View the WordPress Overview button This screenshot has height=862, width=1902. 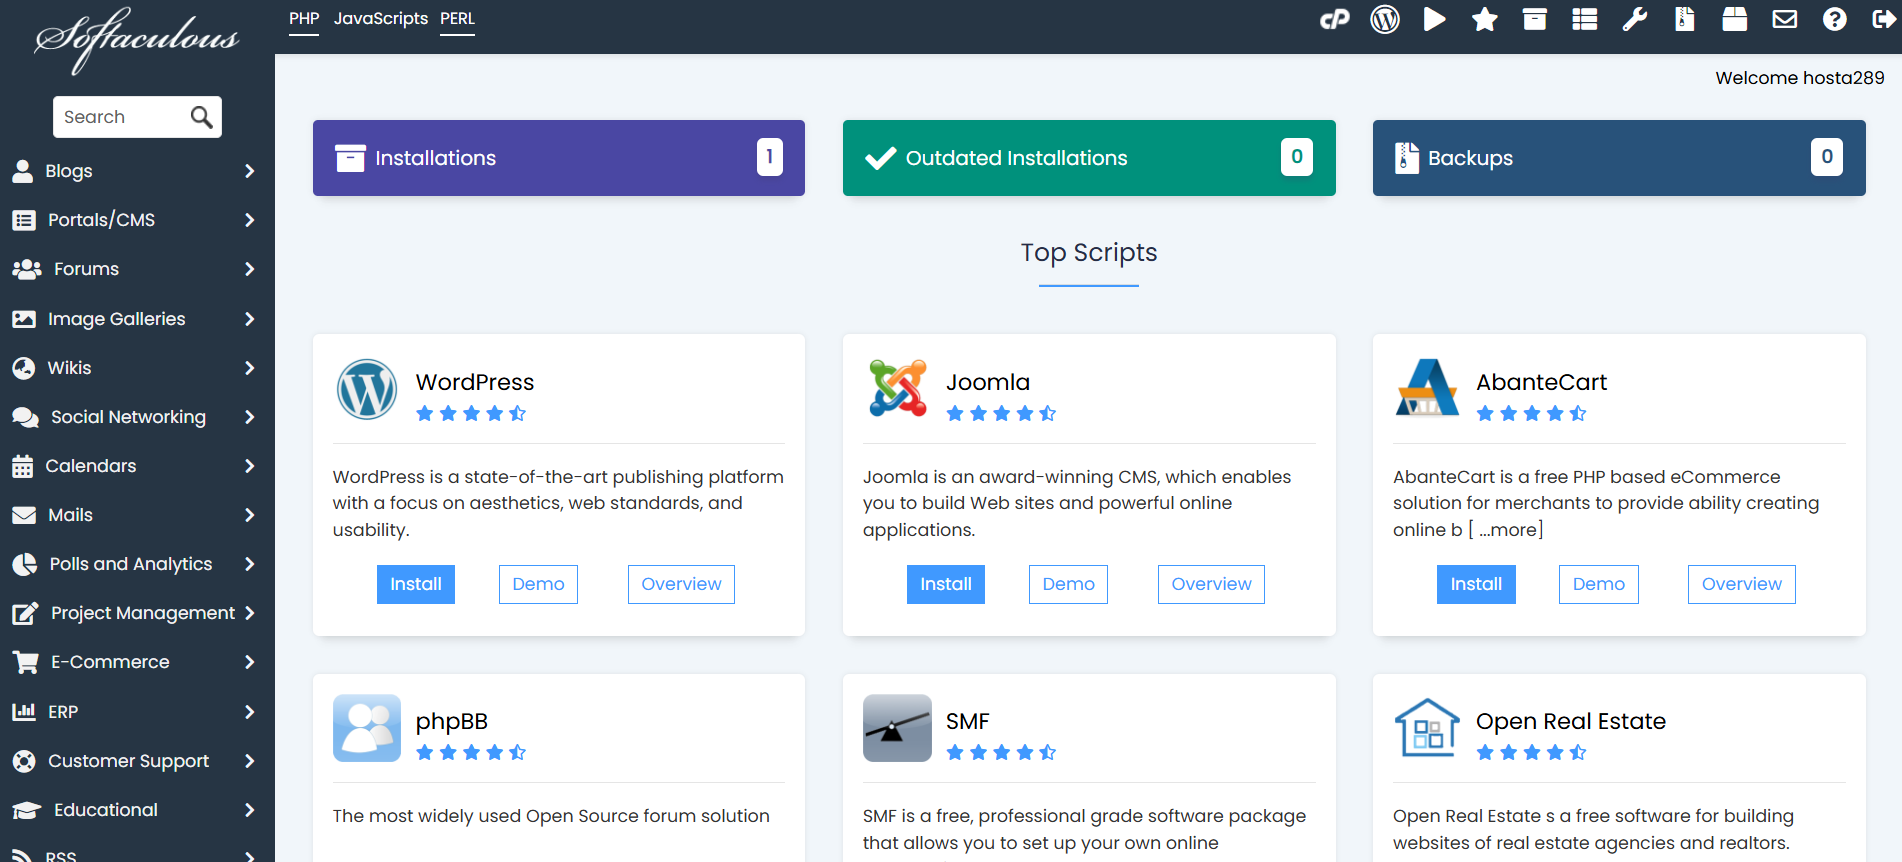[x=681, y=584]
